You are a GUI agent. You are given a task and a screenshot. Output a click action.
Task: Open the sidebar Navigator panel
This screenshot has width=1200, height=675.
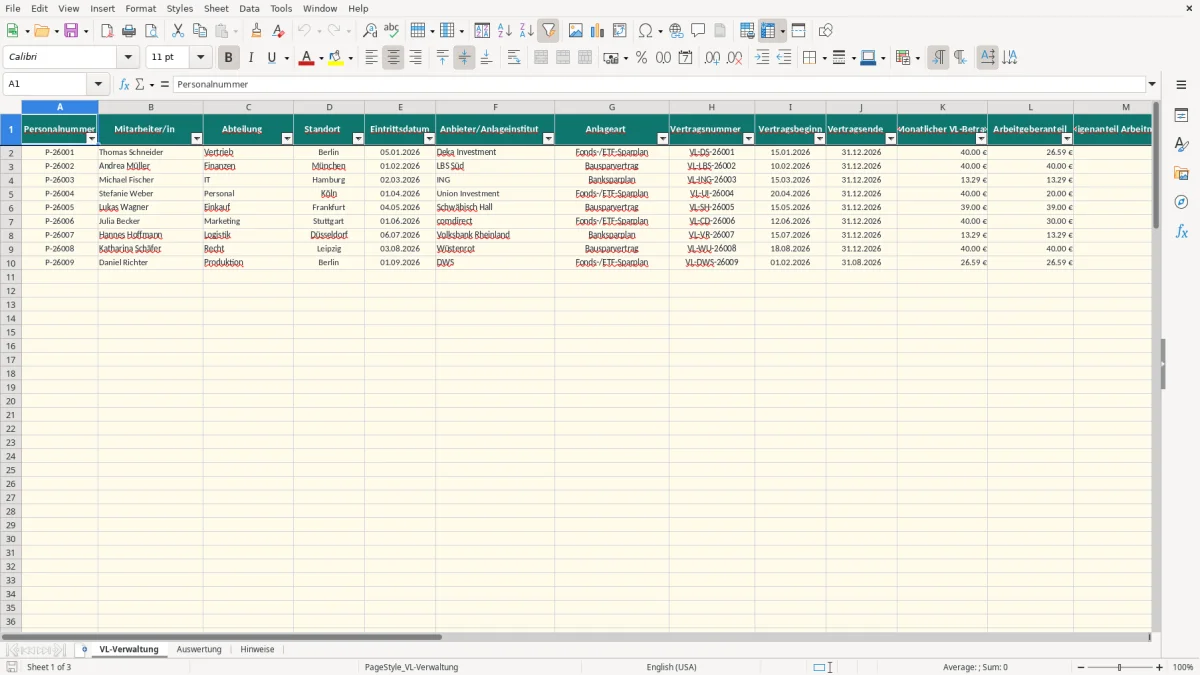pyautogui.click(x=1181, y=202)
